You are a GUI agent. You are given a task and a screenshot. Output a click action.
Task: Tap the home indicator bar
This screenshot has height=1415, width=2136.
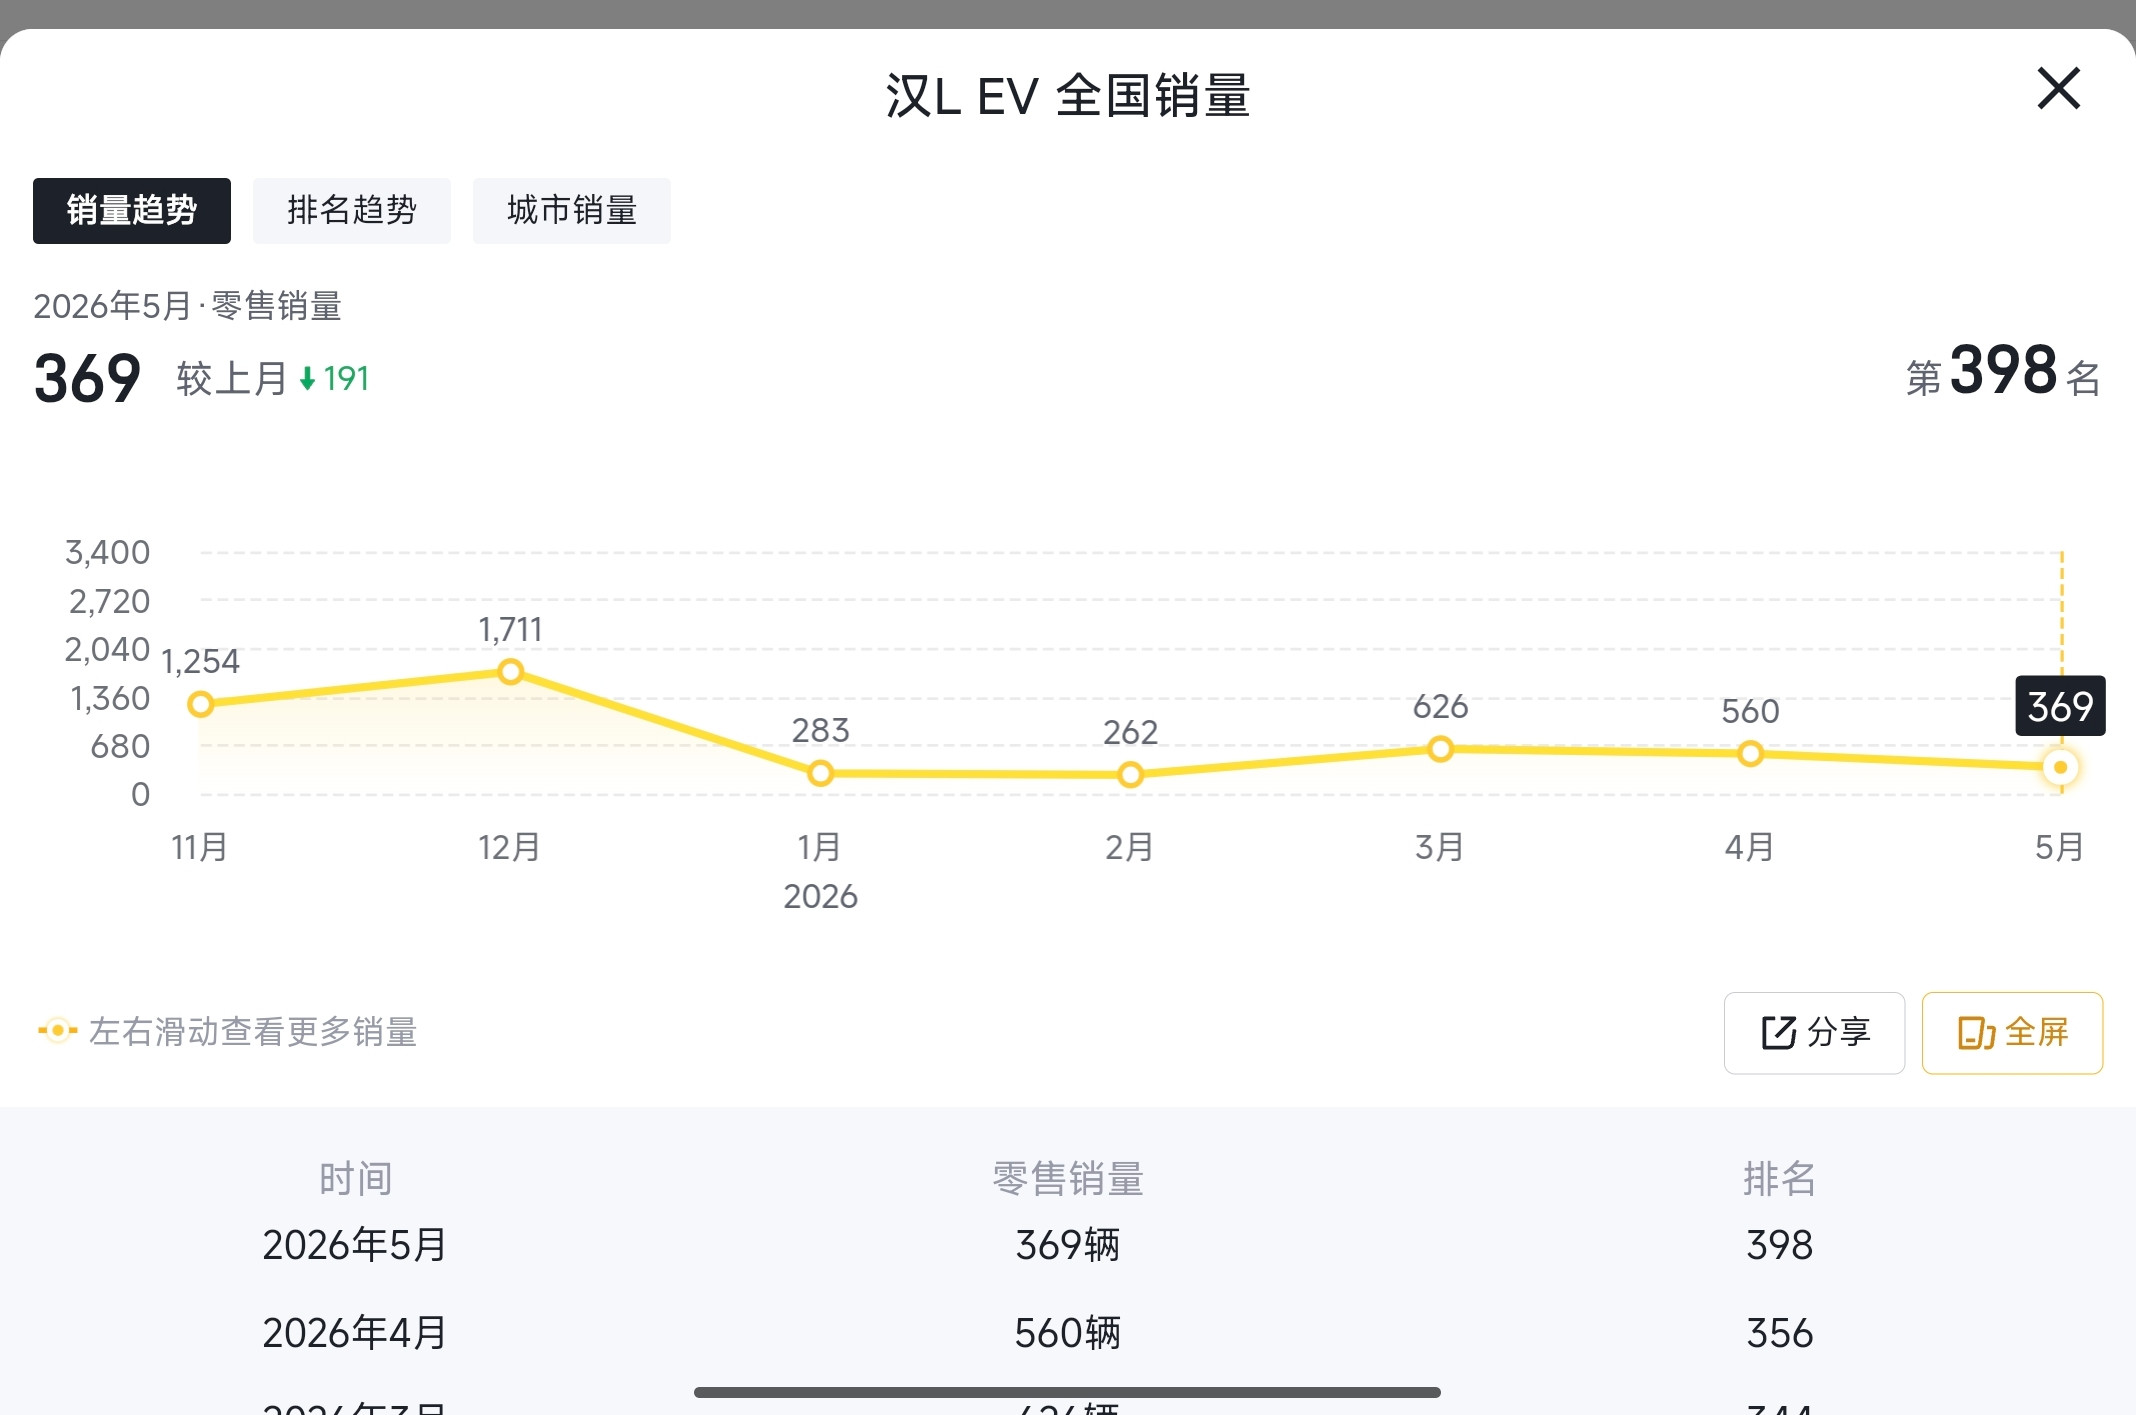coord(1067,1392)
